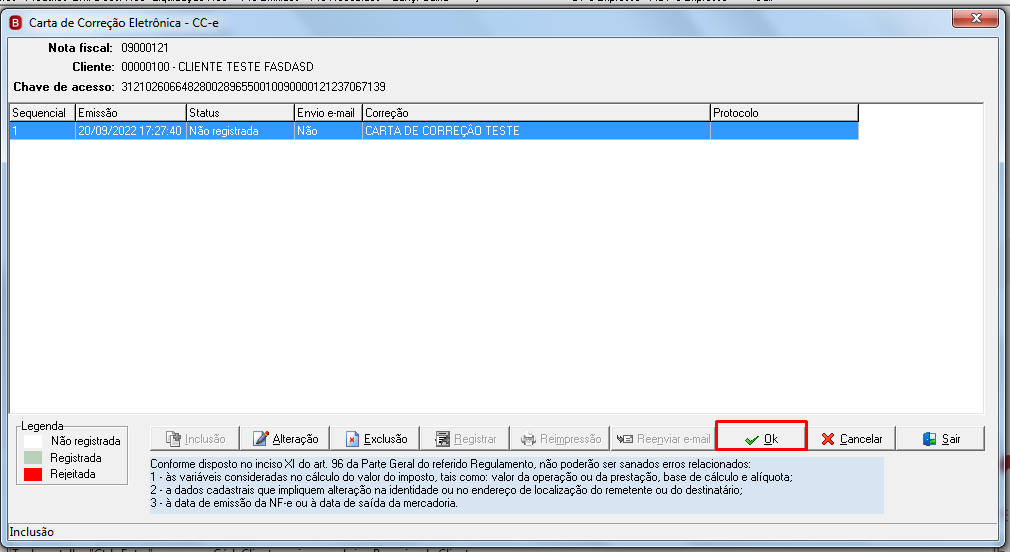Click the red Rejeitada legend swatch

[33, 474]
